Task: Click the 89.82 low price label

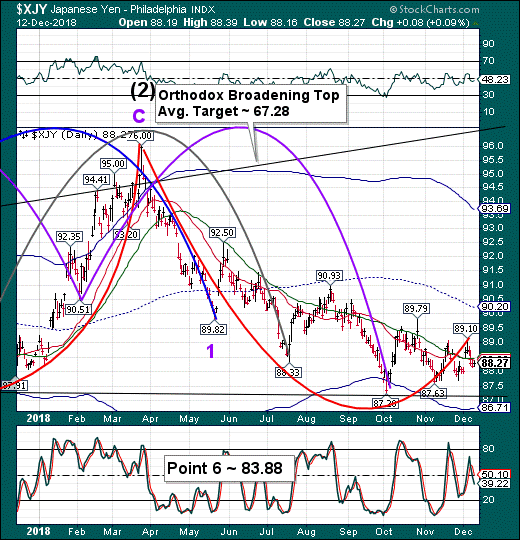Action: 213,329
